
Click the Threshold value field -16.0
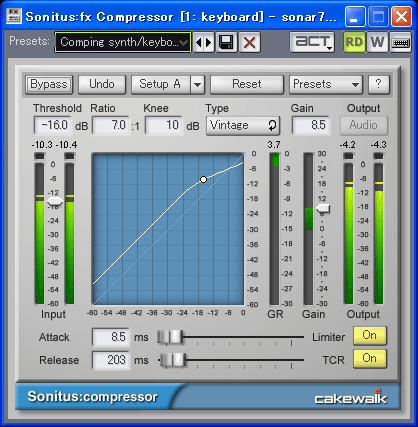53,125
